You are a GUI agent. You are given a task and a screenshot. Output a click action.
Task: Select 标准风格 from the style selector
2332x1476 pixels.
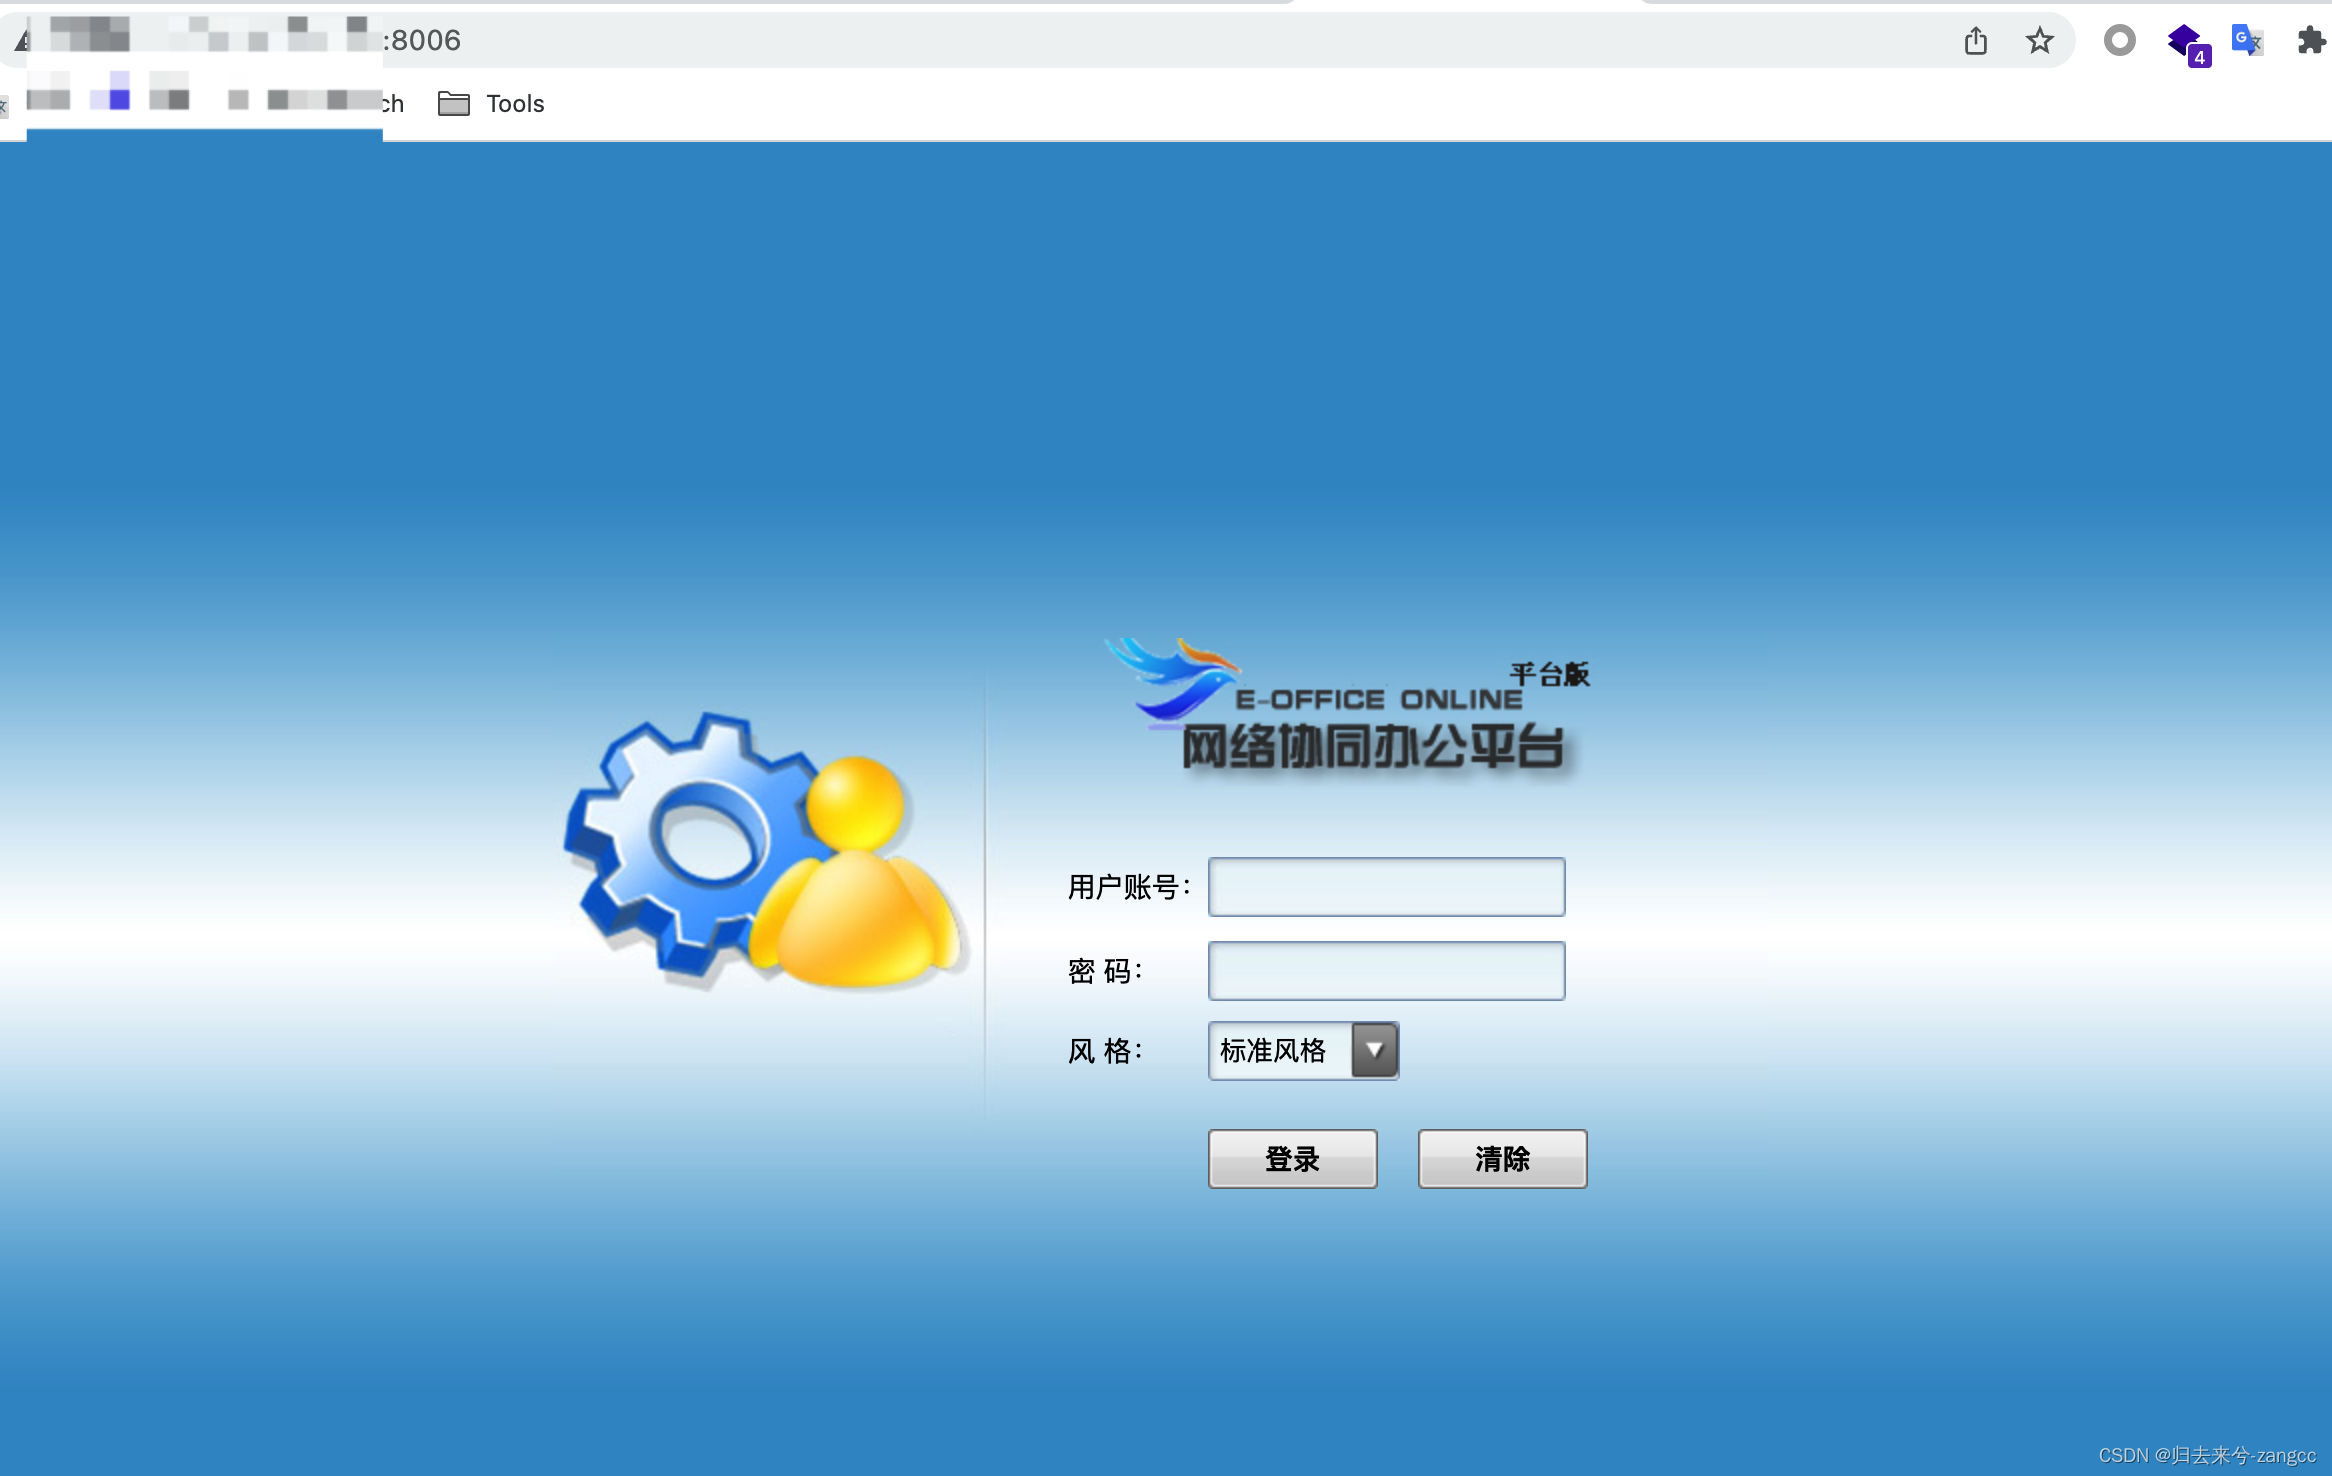click(1275, 1050)
